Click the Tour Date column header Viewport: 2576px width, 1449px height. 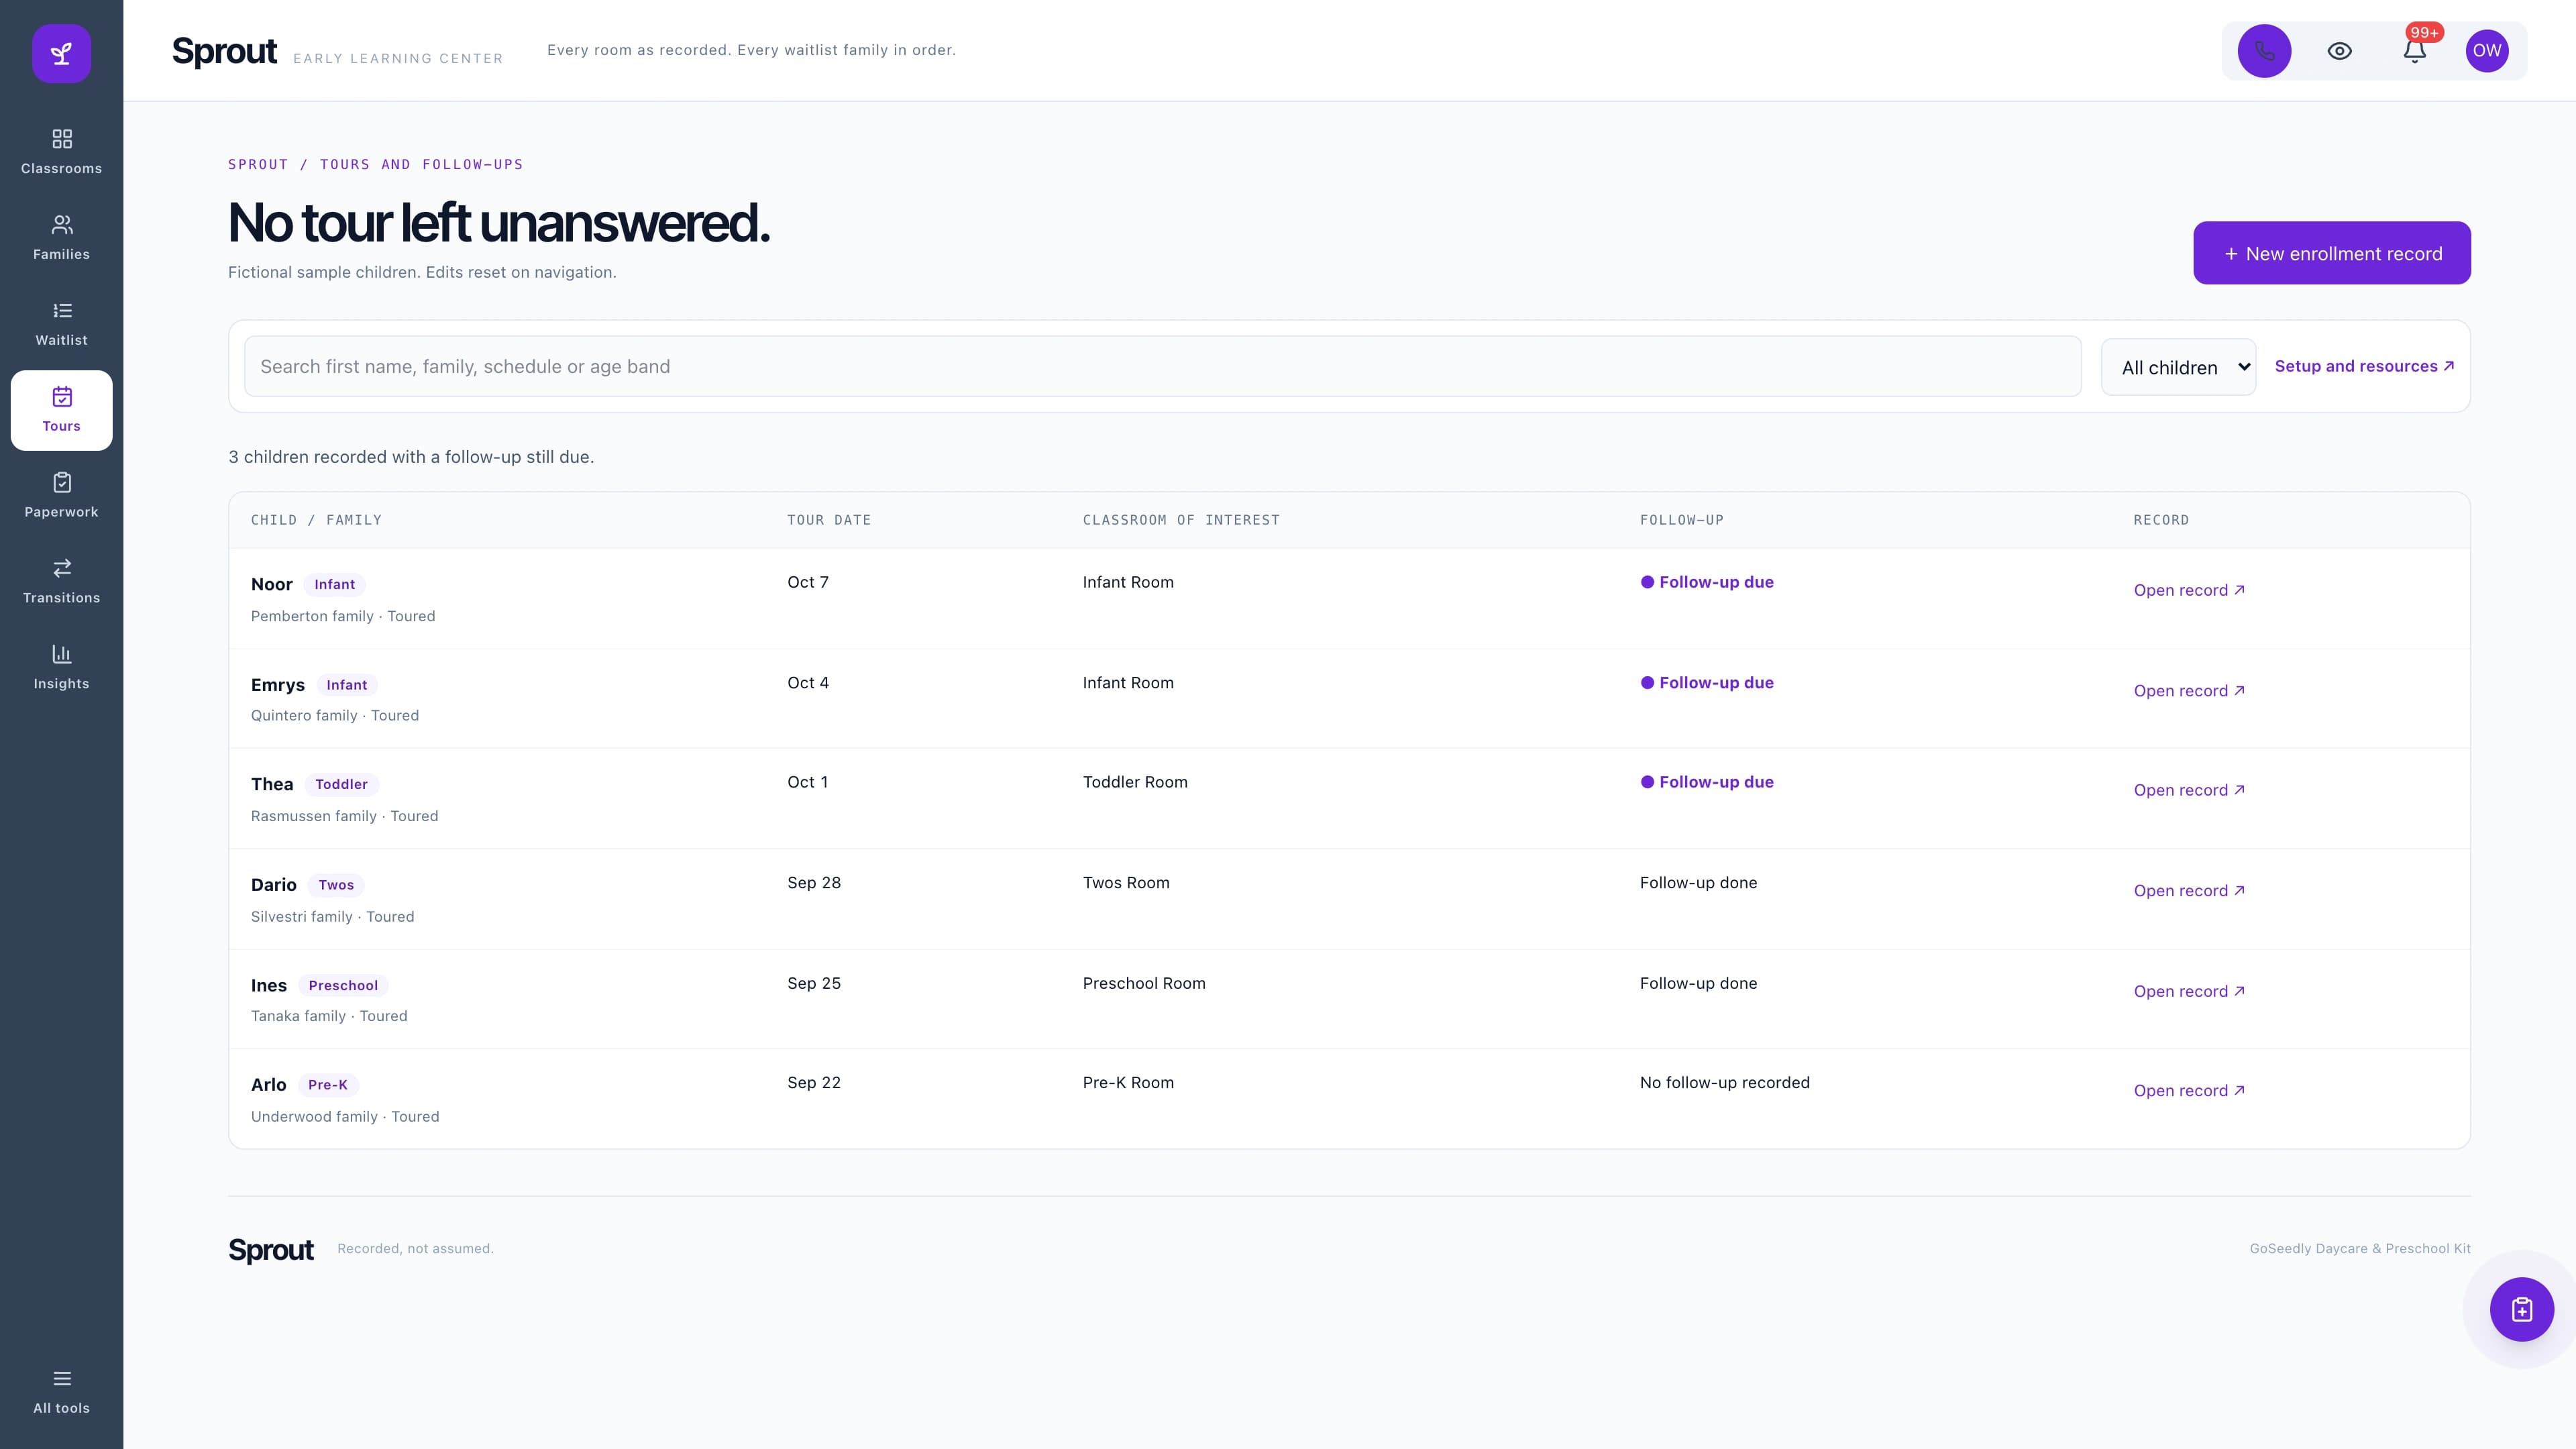829,520
